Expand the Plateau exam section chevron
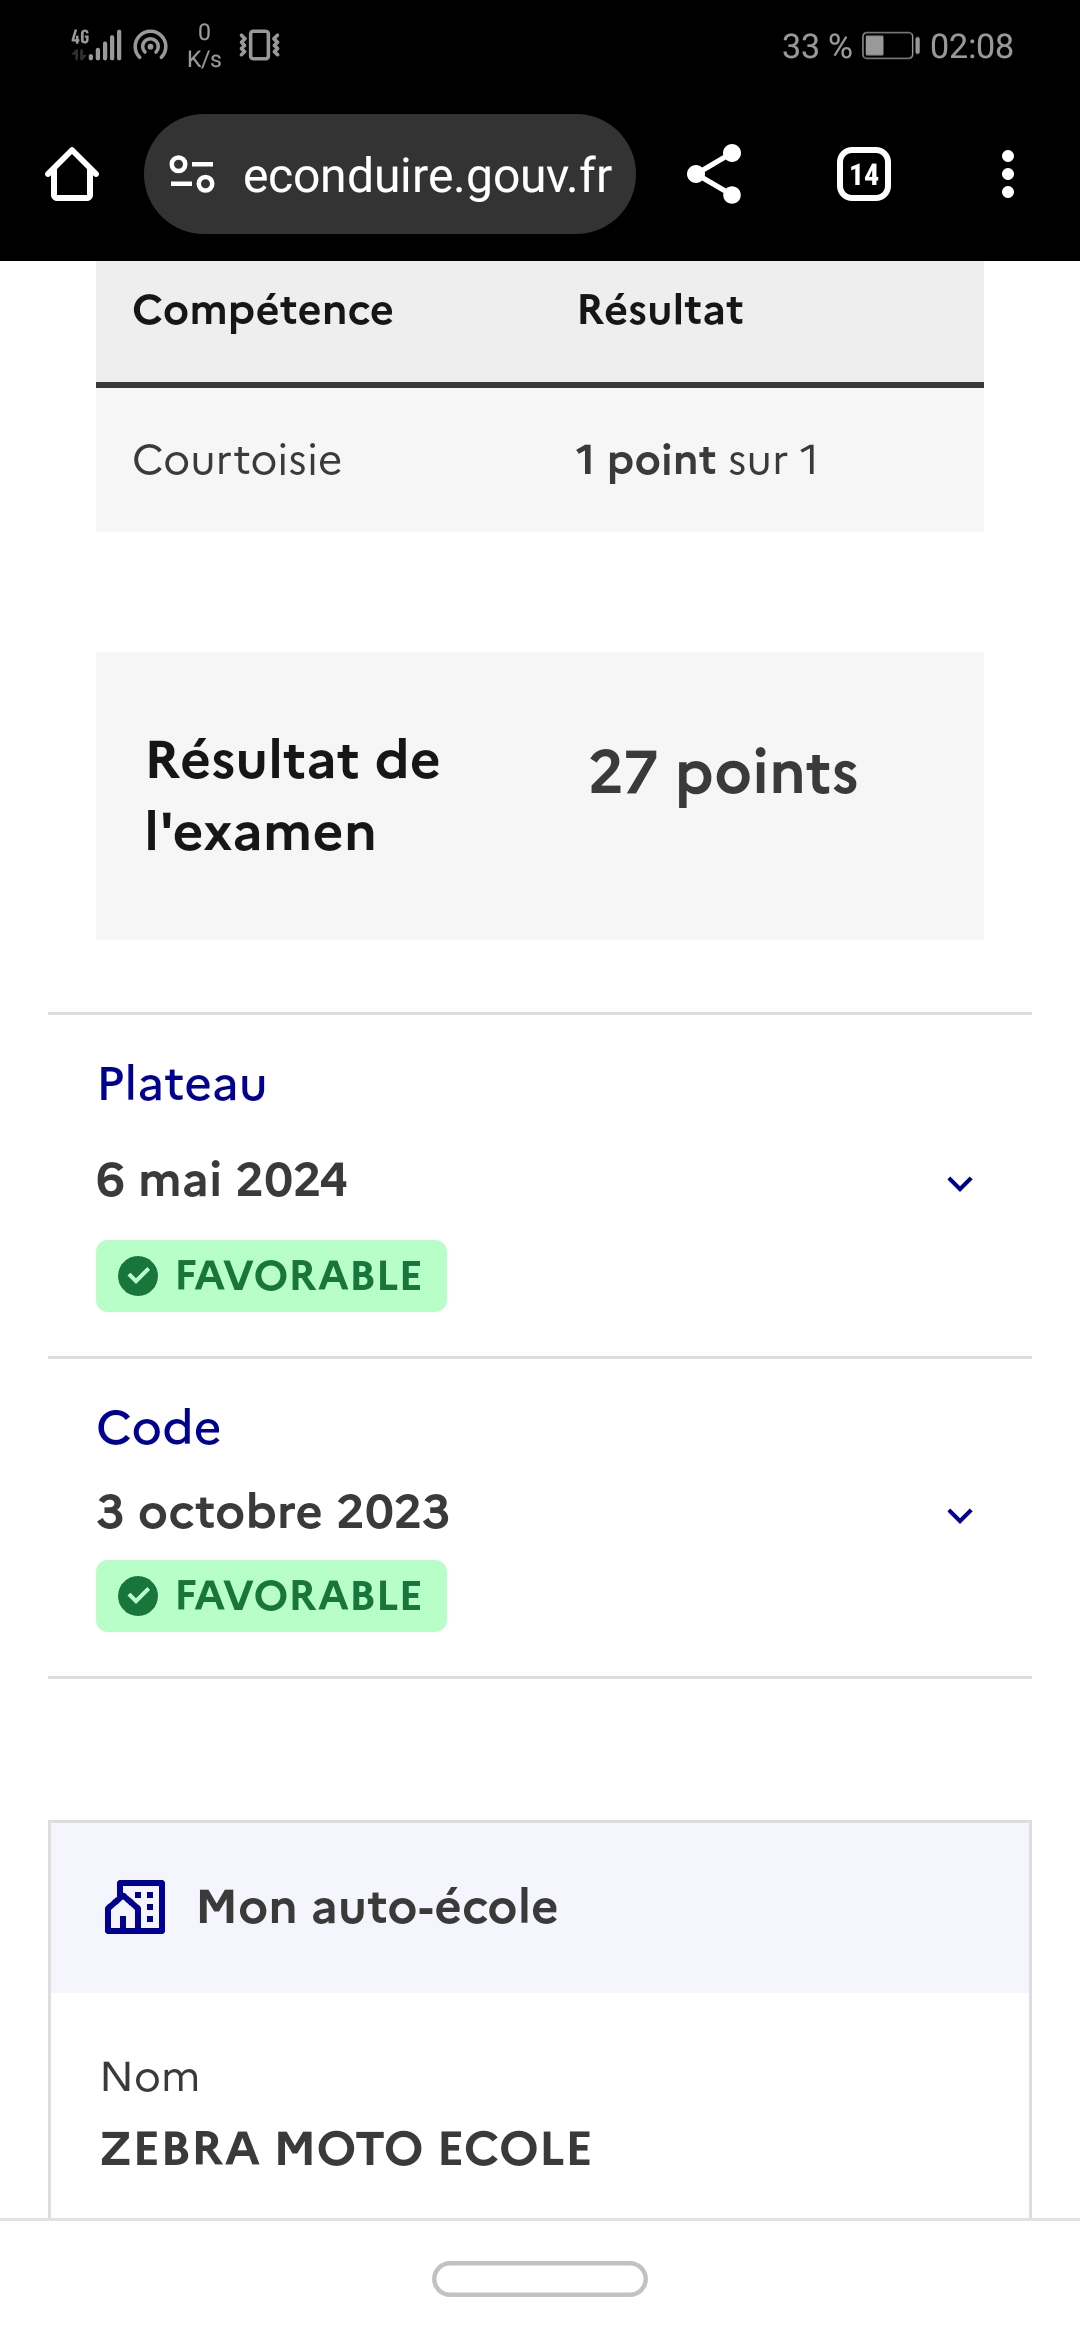 959,1184
